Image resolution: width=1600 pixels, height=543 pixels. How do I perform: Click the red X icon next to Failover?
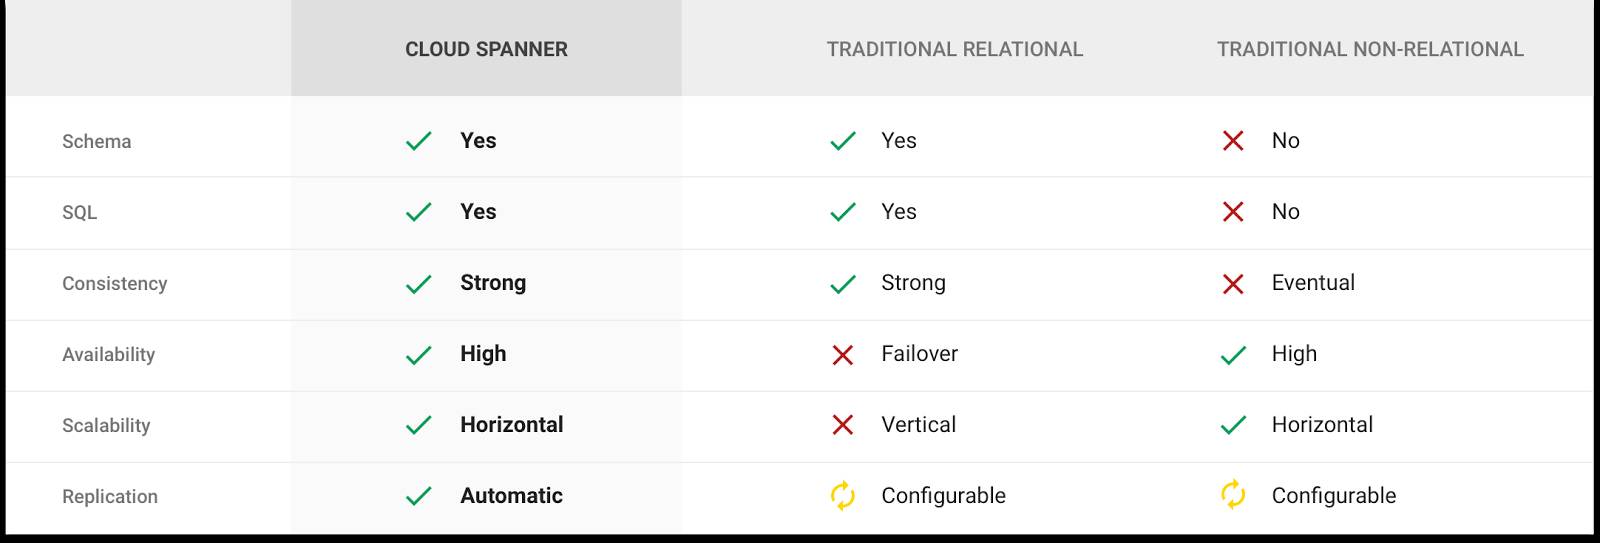pyautogui.click(x=843, y=355)
